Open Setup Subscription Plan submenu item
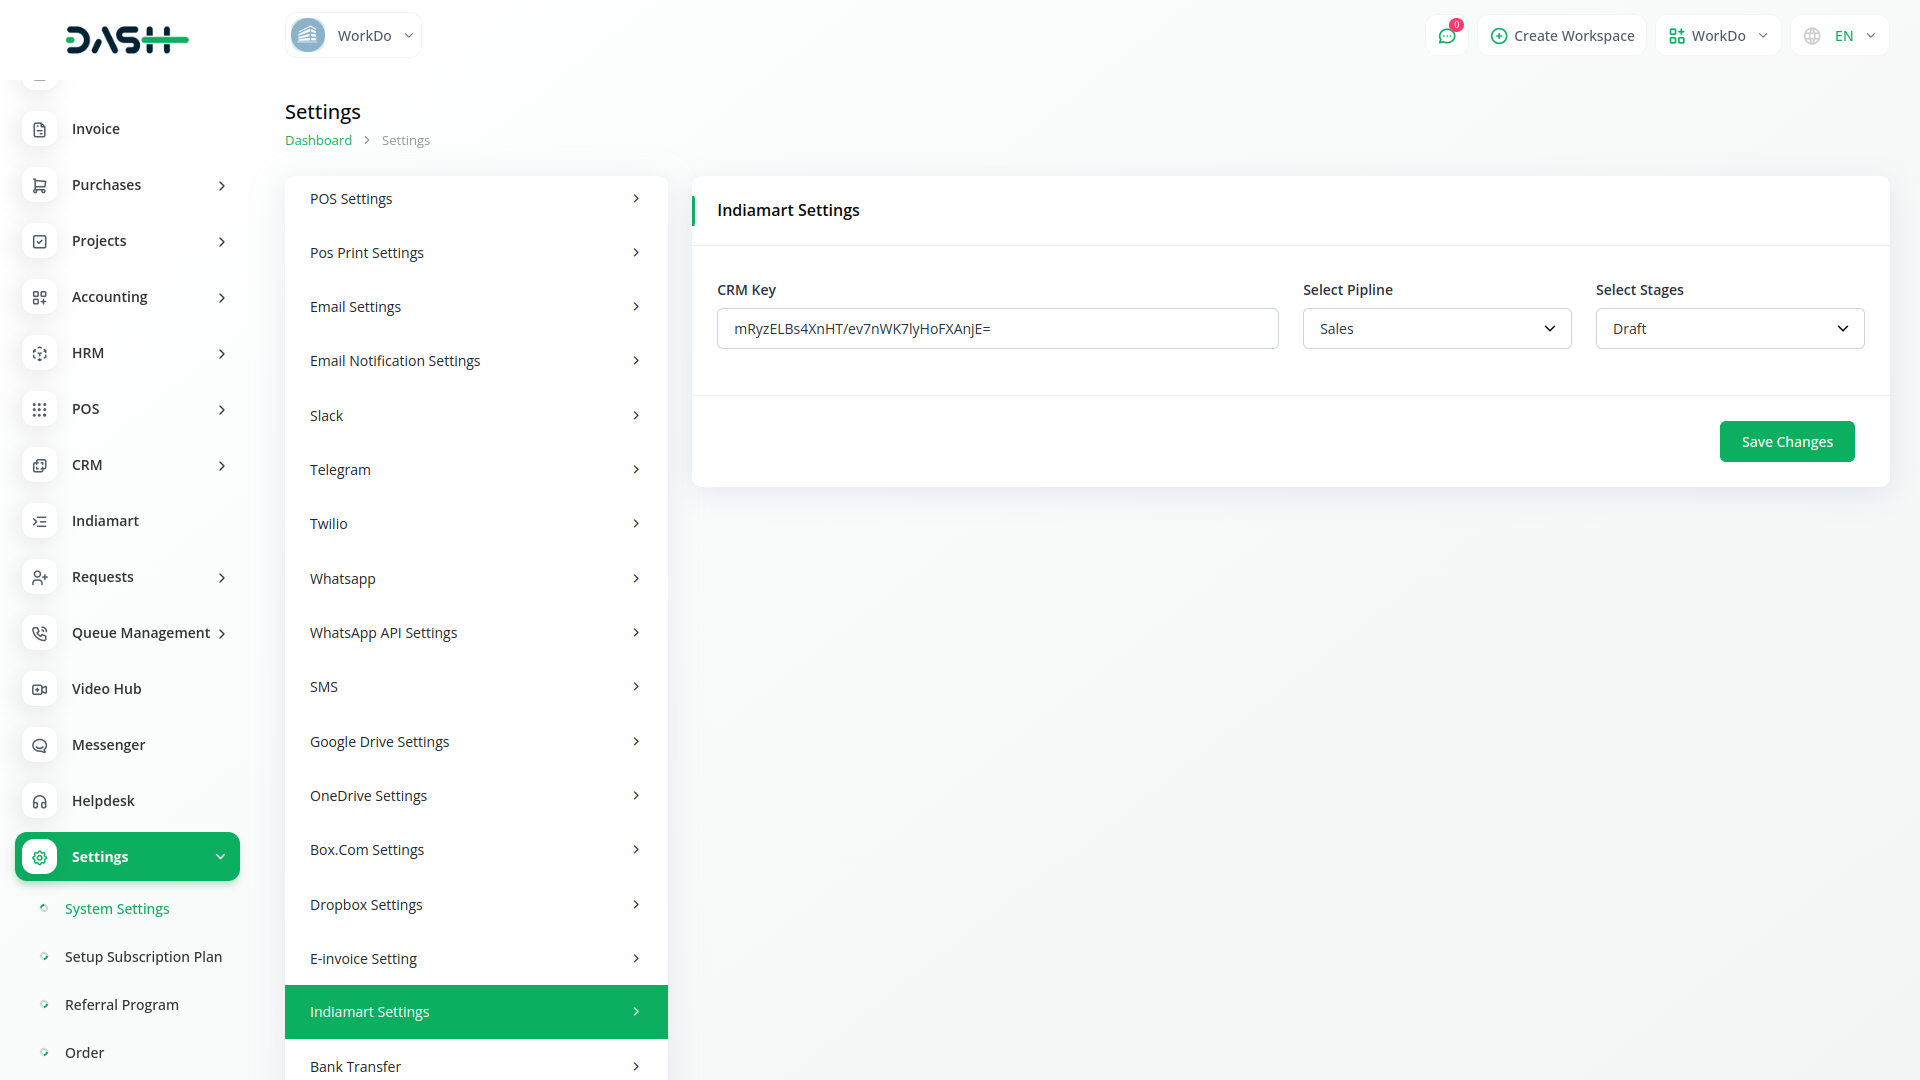 click(x=143, y=957)
